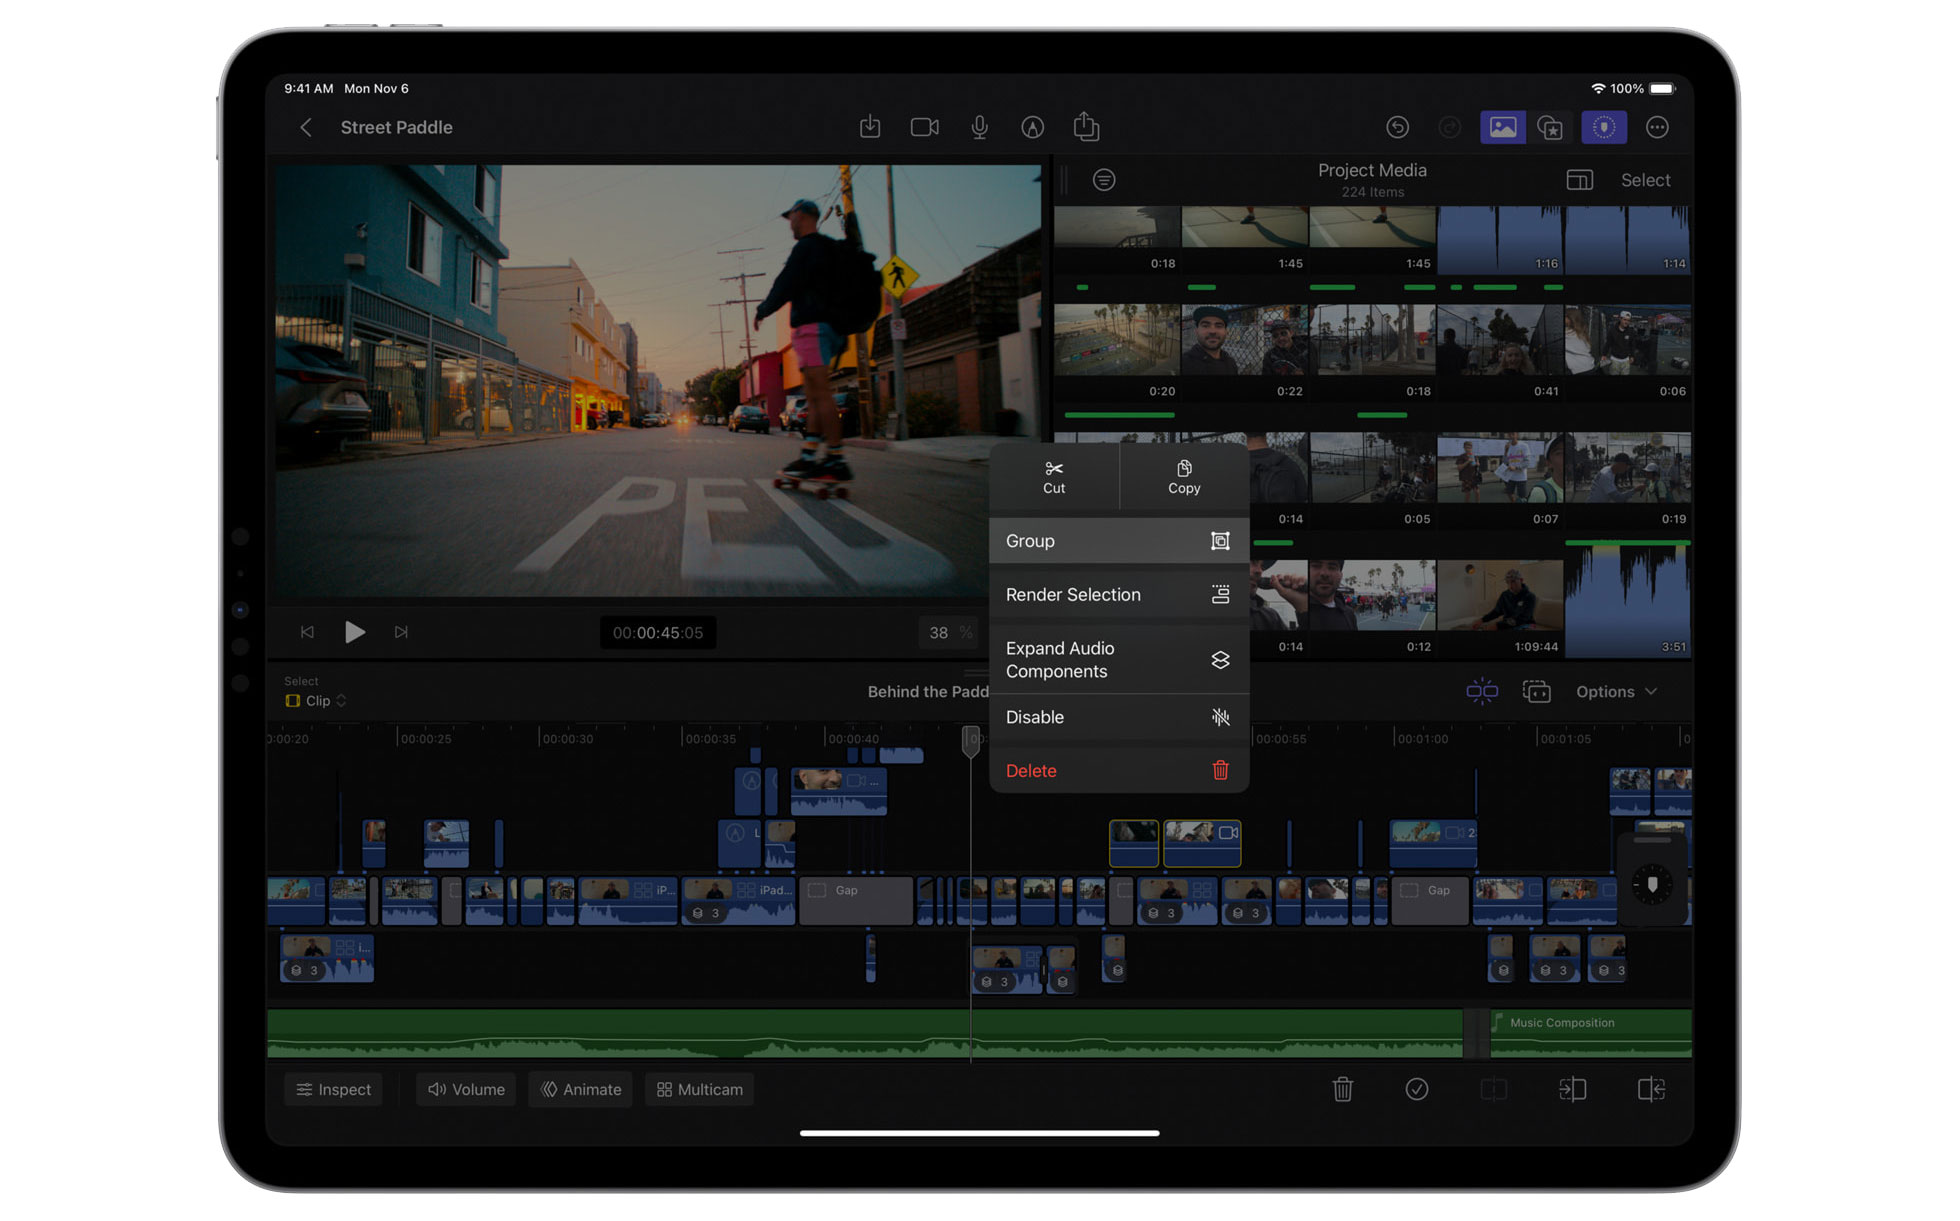Tap the trash icon in bottom toolbar
The height and width of the screenshot is (1221, 1960).
[x=1343, y=1089]
